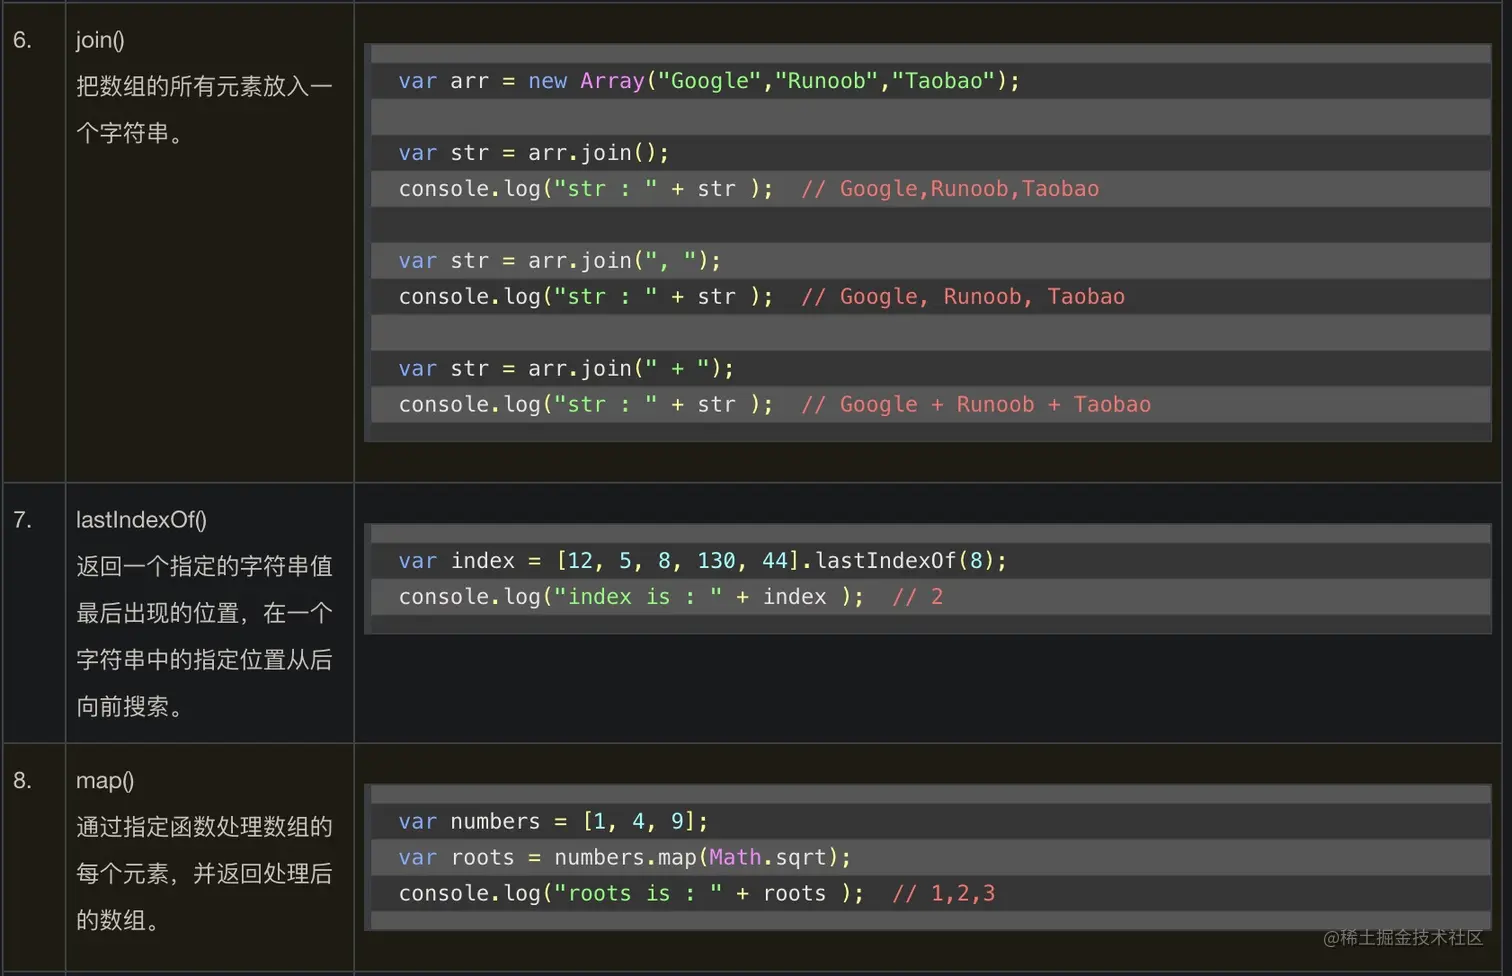Click the description line '每个元素，并返回处理后'
This screenshot has height=976, width=1512.
[x=204, y=874]
